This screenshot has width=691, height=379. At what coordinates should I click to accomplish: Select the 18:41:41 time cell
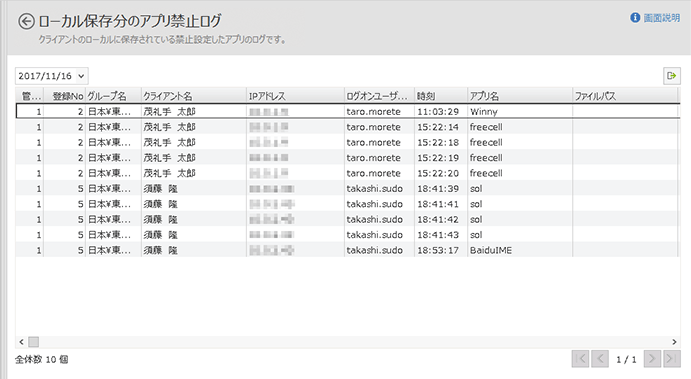pyautogui.click(x=441, y=204)
